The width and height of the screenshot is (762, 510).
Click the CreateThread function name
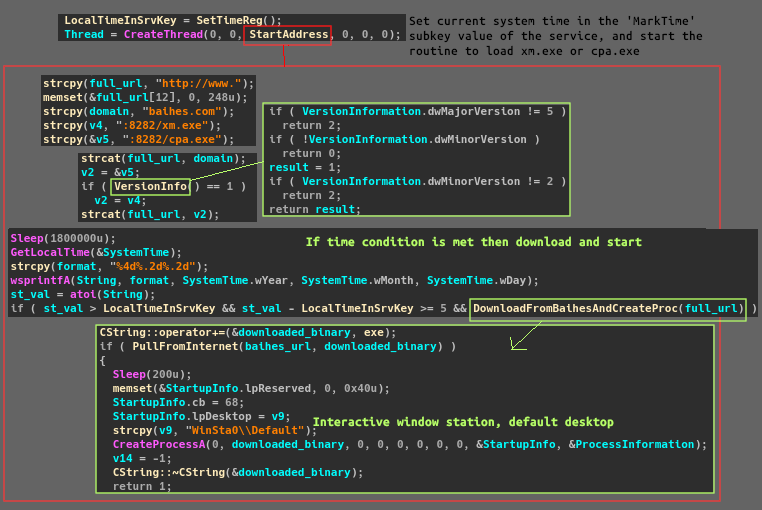tap(163, 35)
